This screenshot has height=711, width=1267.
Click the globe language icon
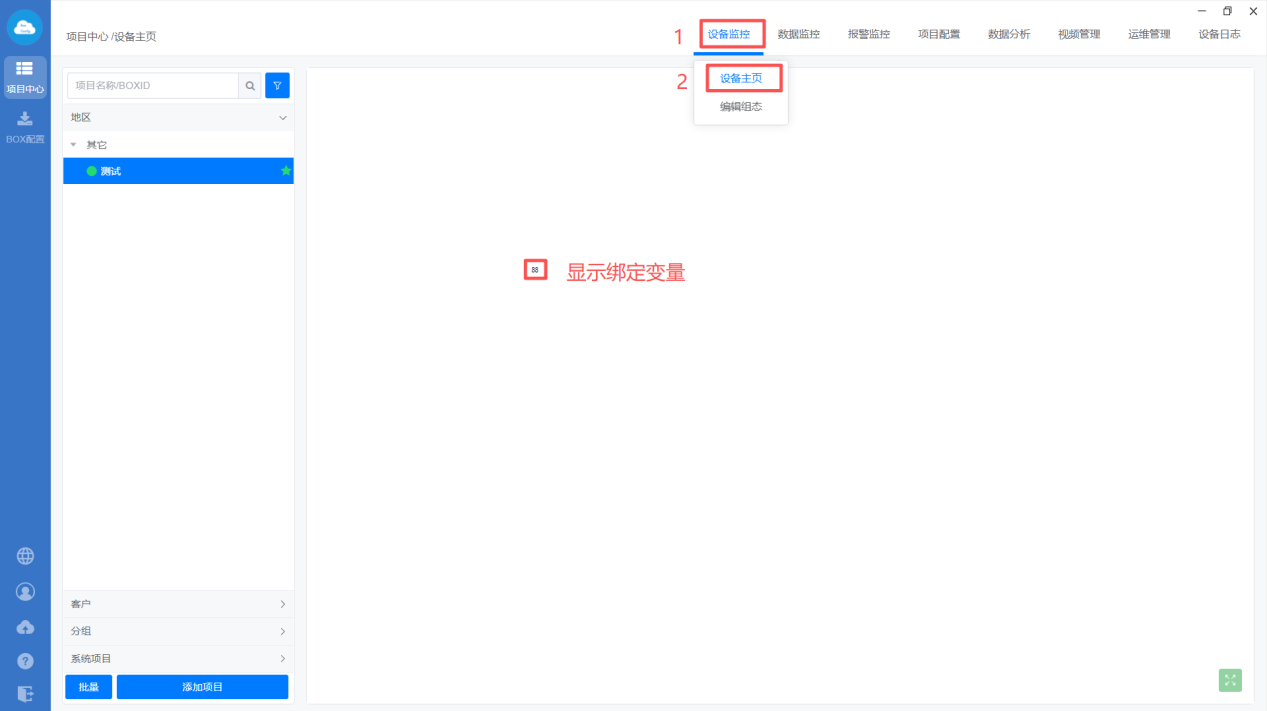pyautogui.click(x=25, y=556)
